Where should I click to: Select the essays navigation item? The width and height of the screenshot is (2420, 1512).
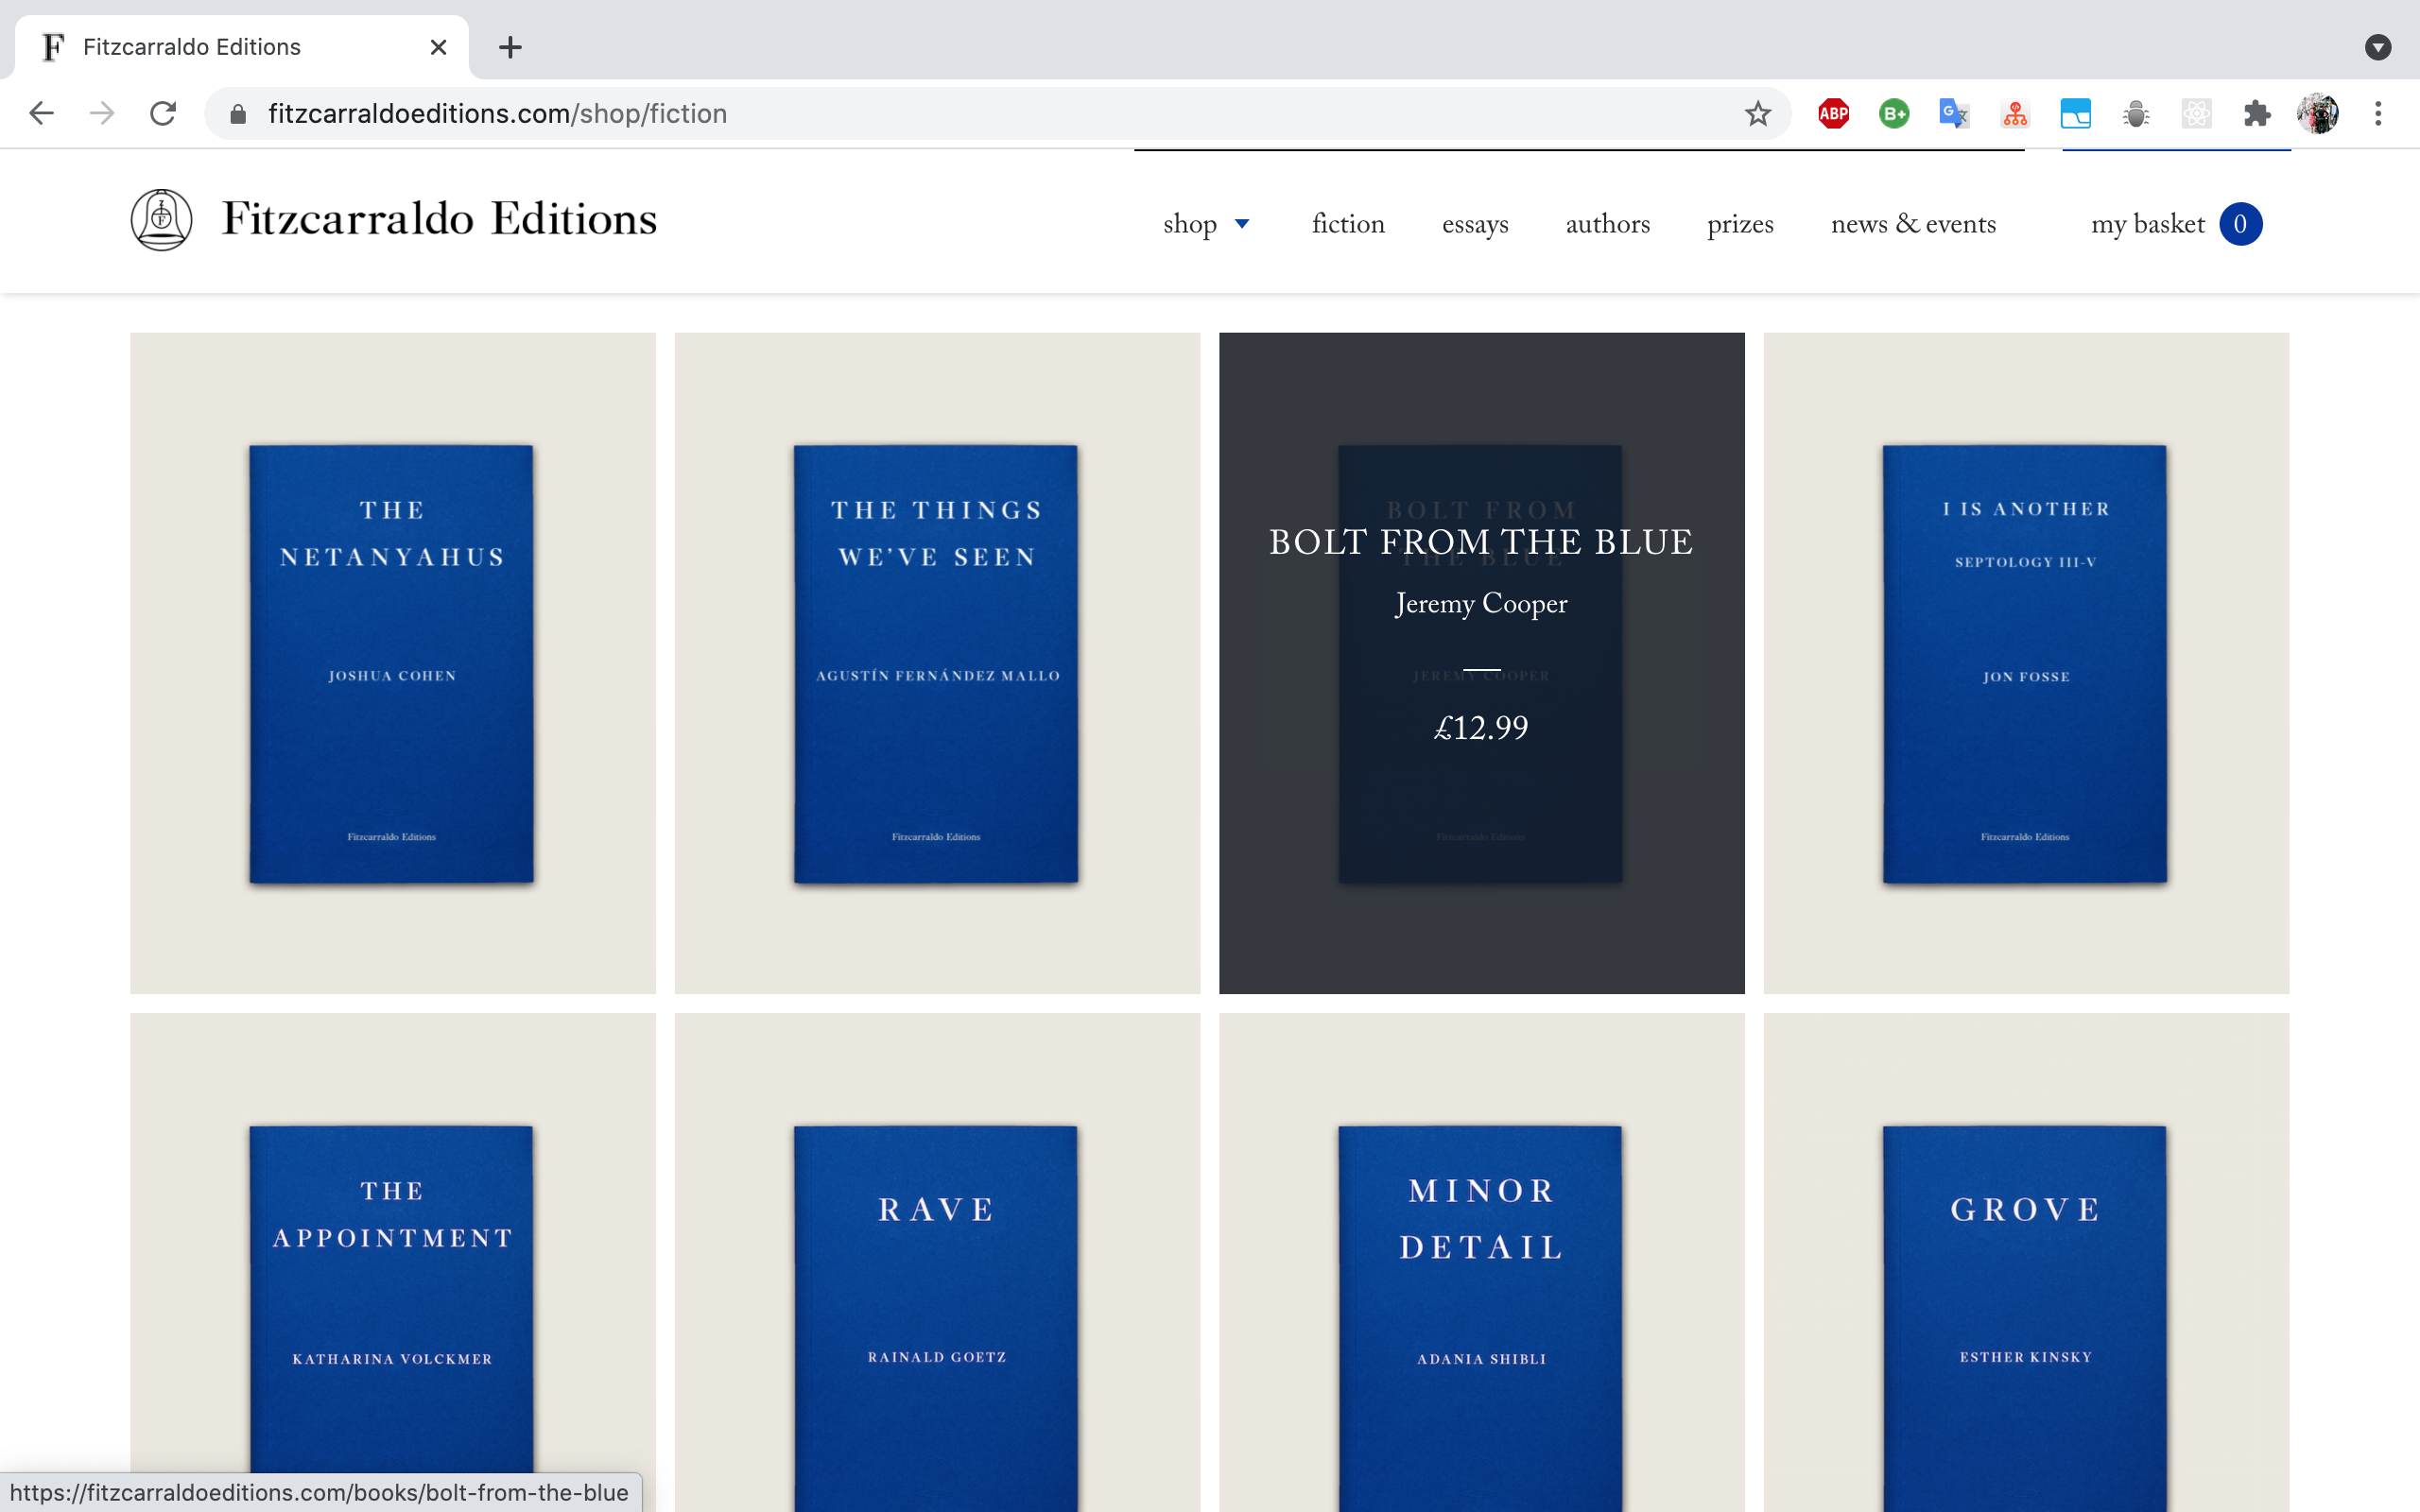point(1474,224)
